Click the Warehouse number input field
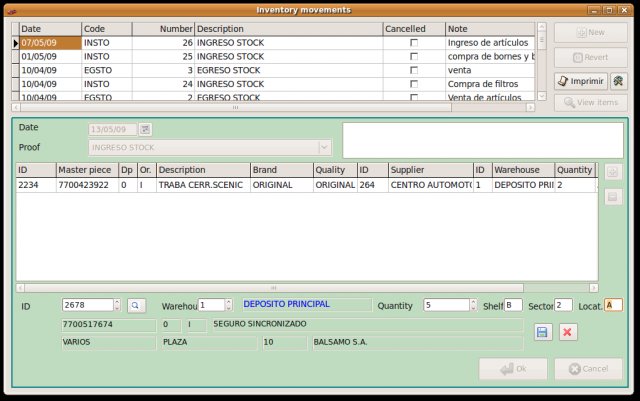The height and width of the screenshot is (401, 640). [x=211, y=305]
